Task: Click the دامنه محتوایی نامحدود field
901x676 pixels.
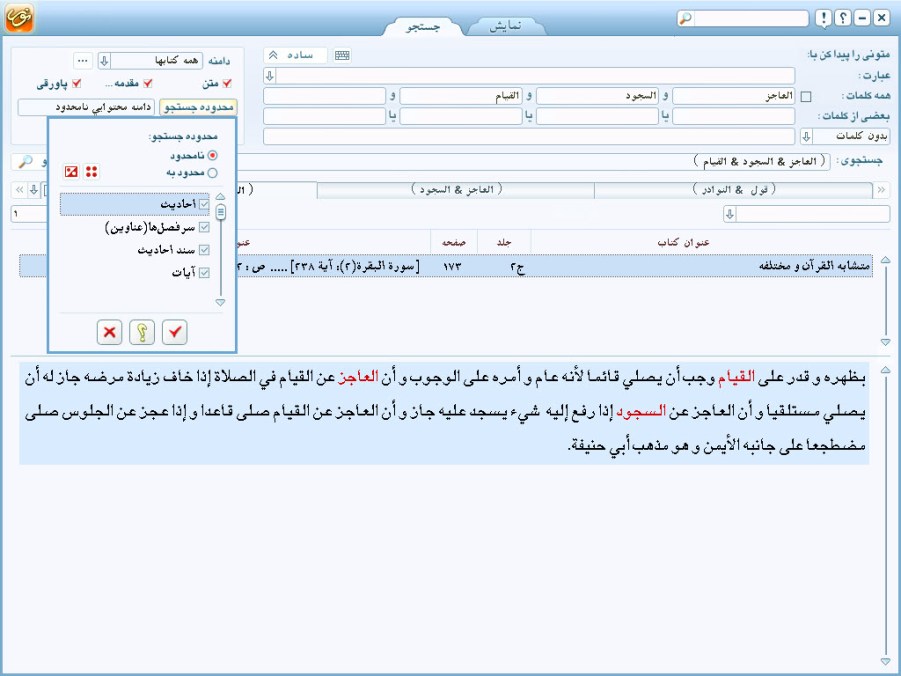Action: point(86,107)
